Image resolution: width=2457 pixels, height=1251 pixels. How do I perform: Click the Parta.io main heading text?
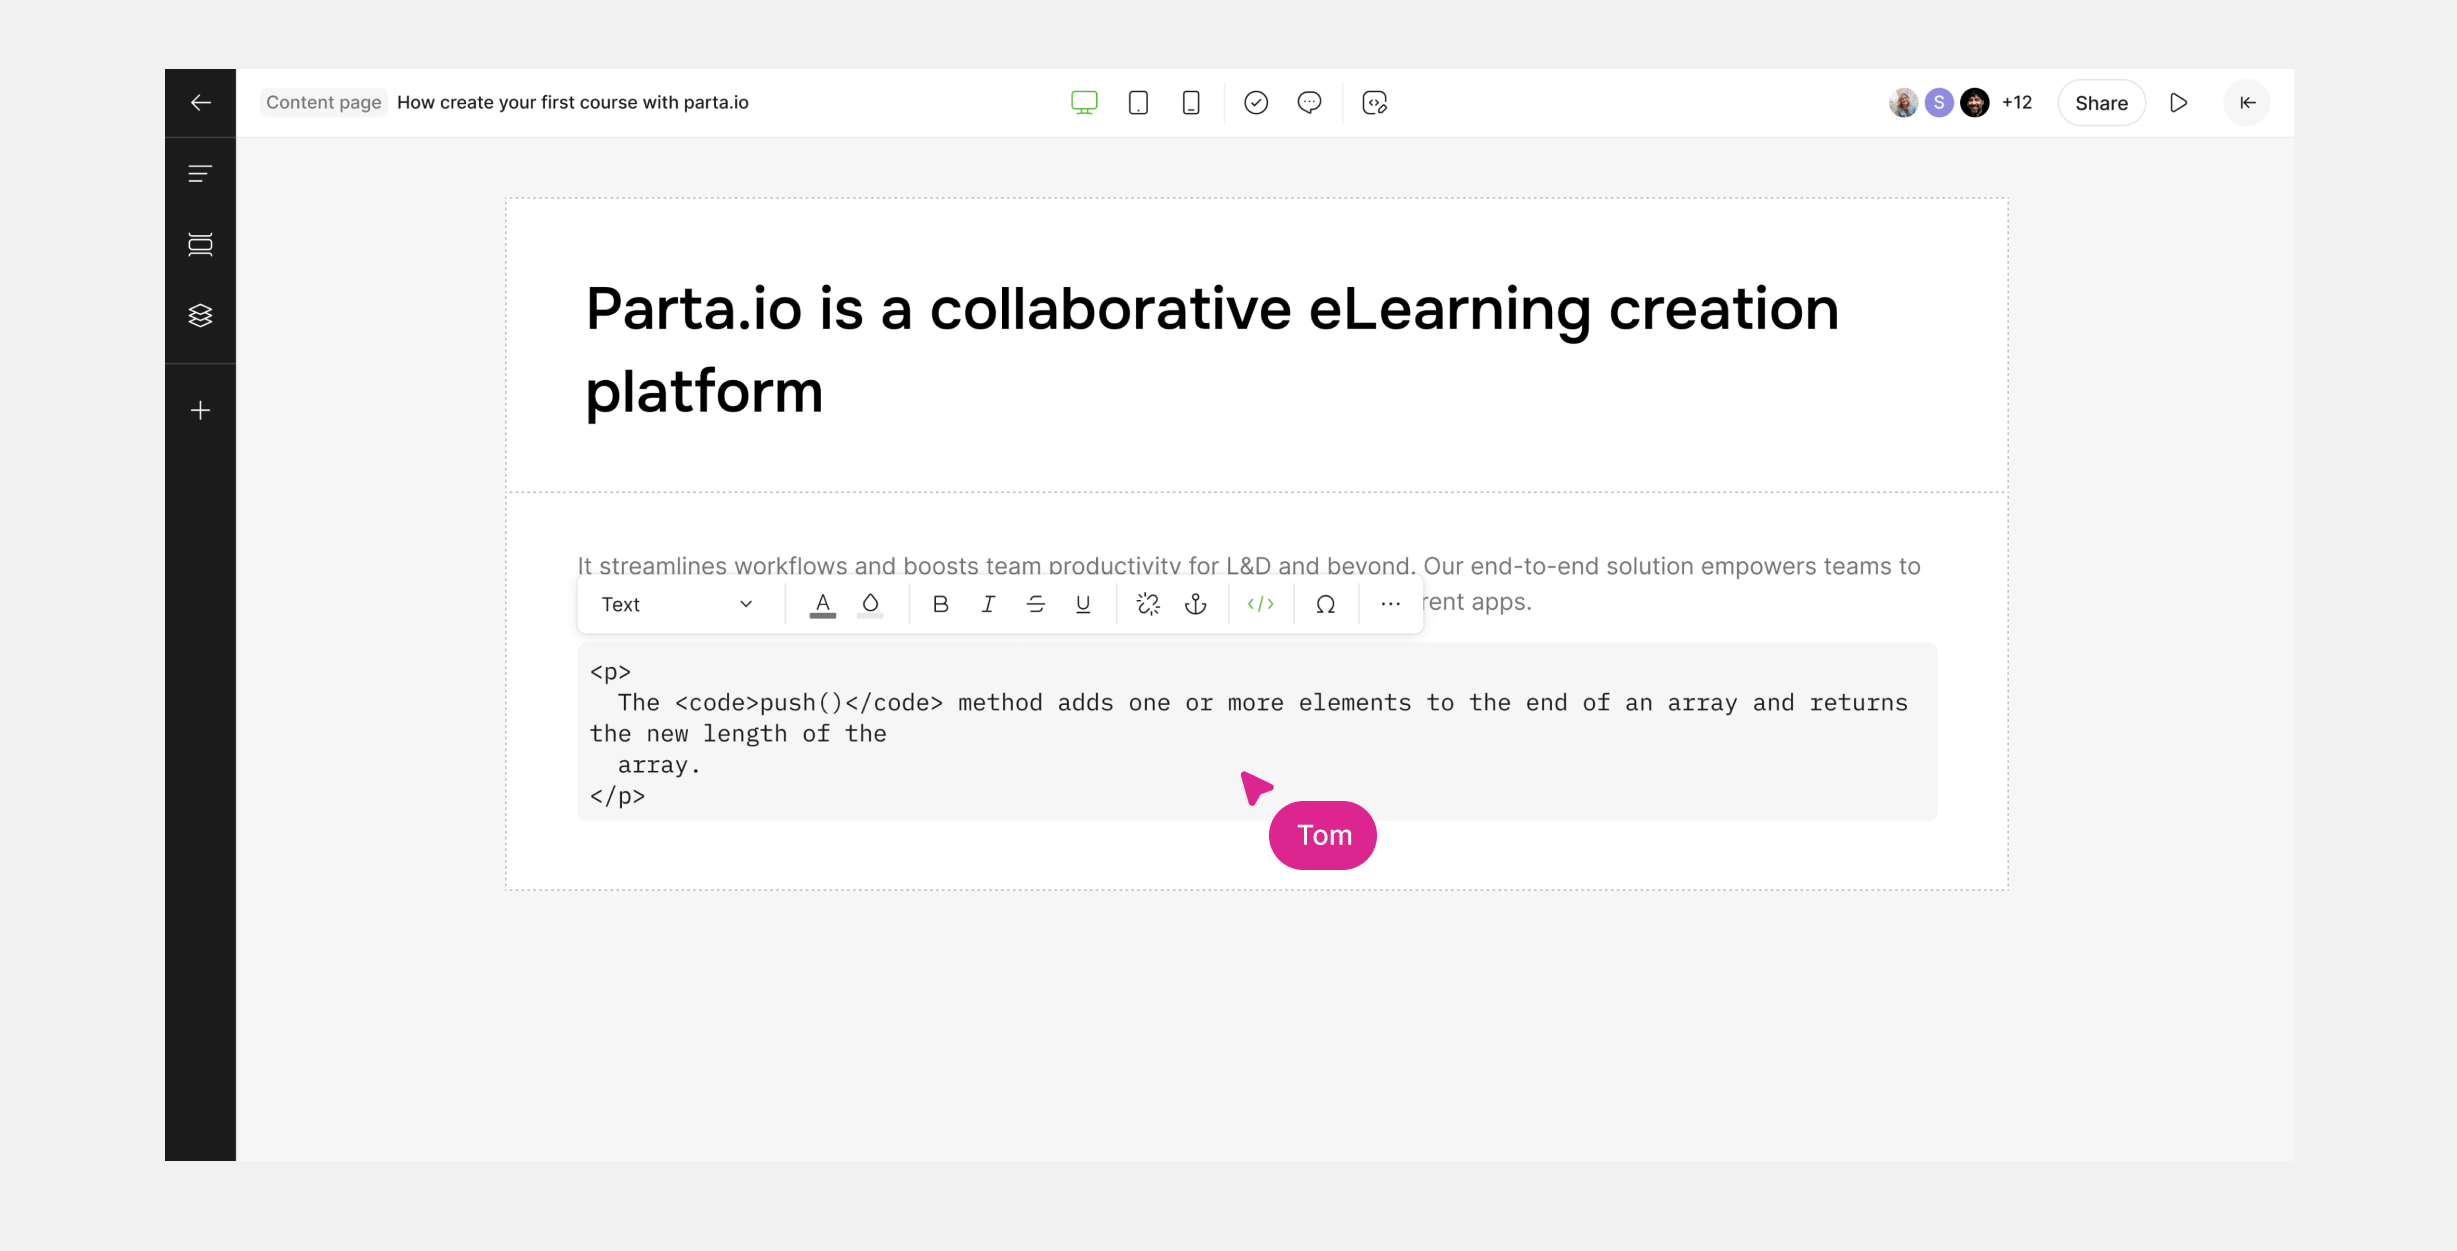(1212, 349)
